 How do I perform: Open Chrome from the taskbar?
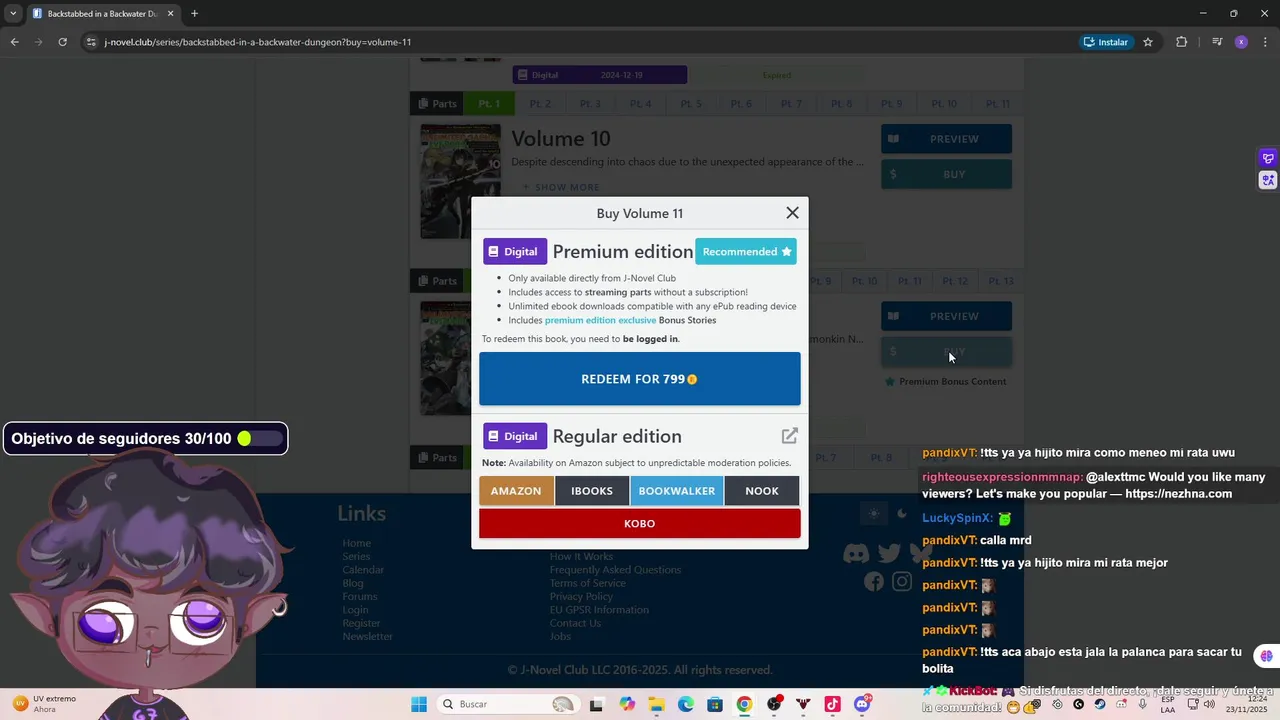click(744, 704)
